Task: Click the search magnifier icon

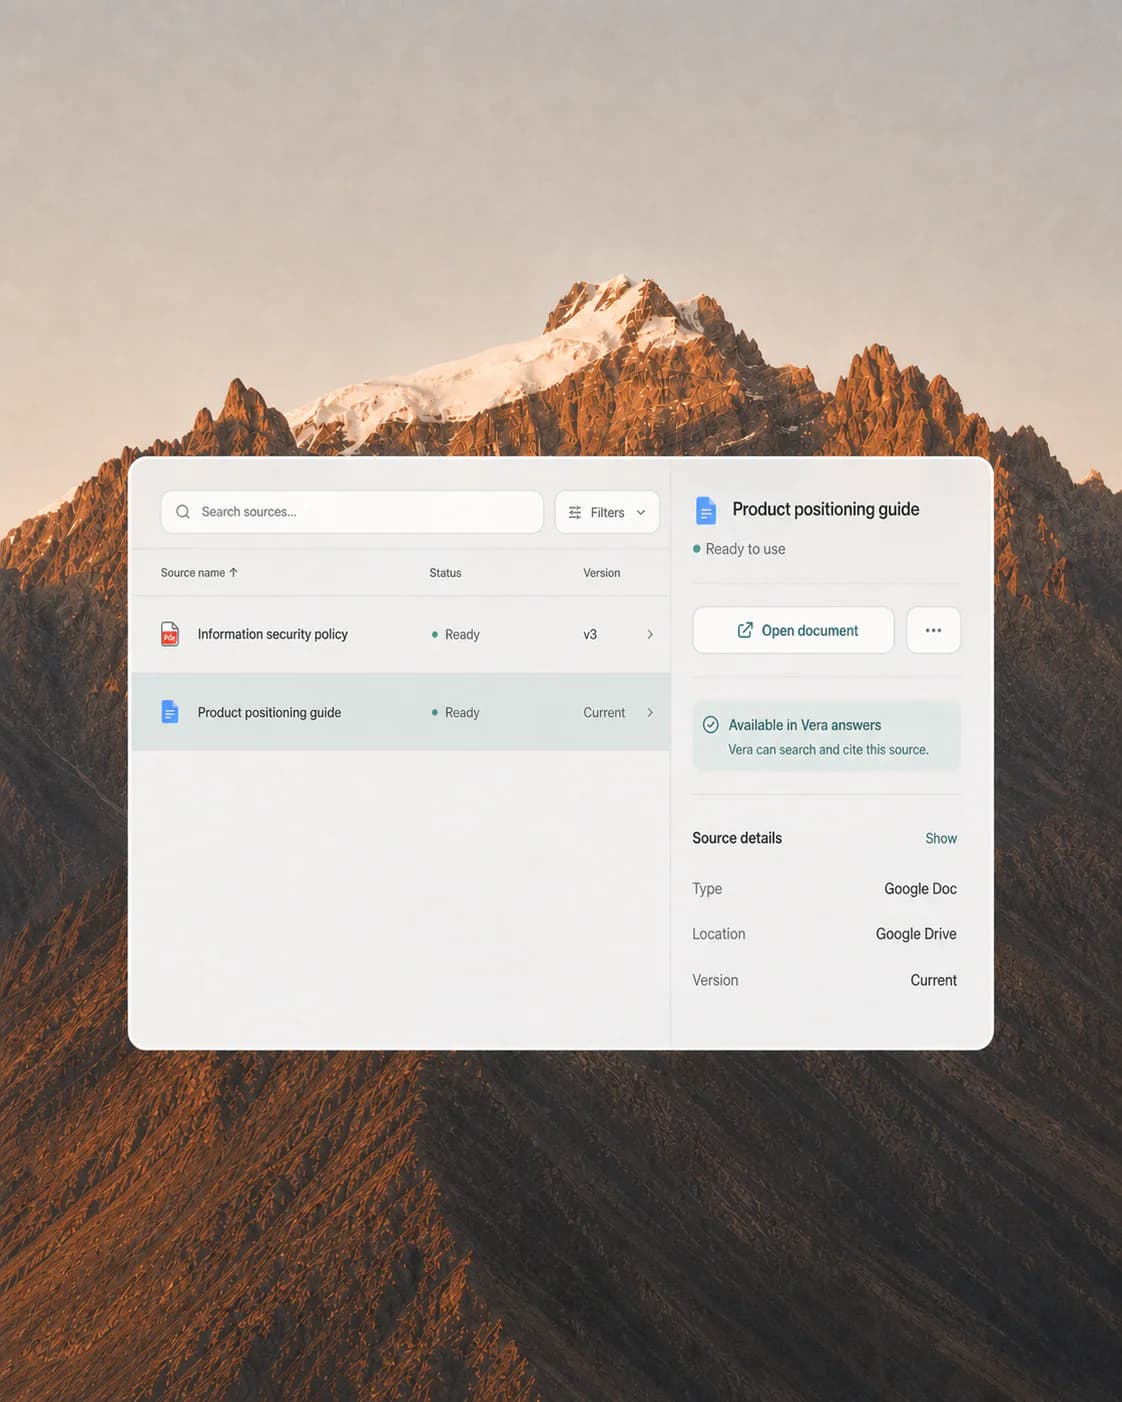Action: point(183,512)
